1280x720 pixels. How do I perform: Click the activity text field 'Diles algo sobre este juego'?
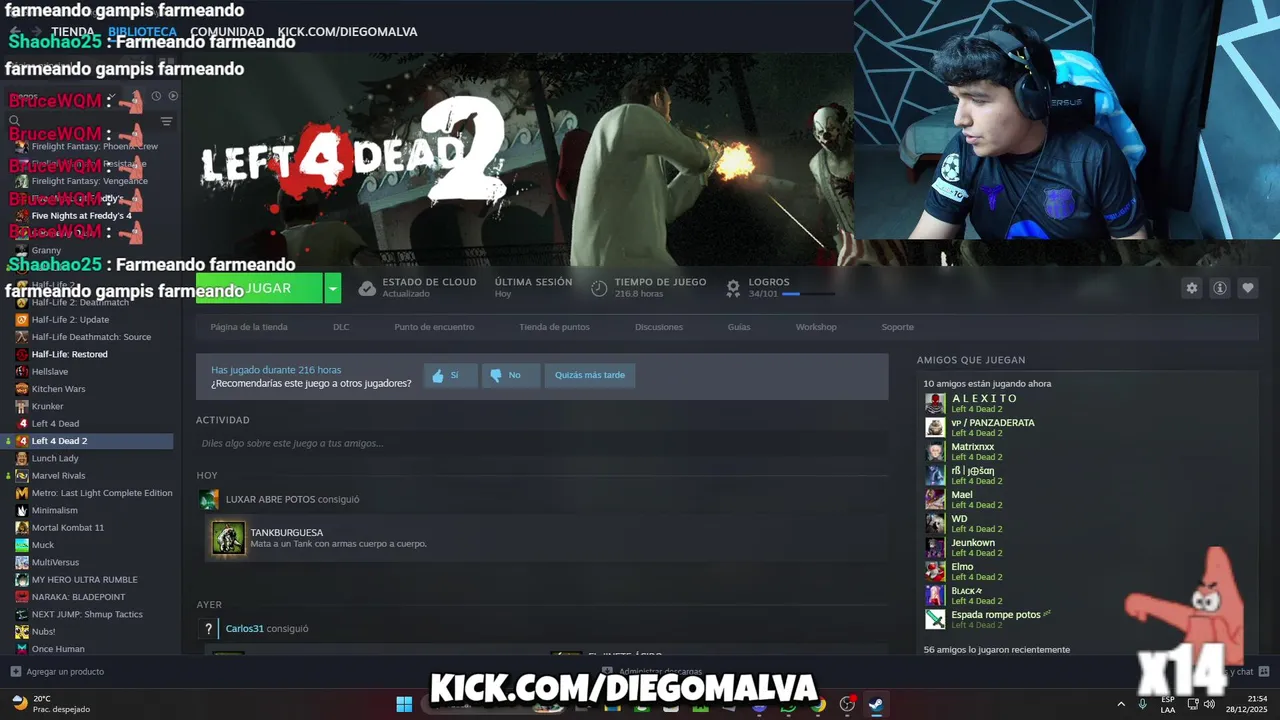coord(542,443)
